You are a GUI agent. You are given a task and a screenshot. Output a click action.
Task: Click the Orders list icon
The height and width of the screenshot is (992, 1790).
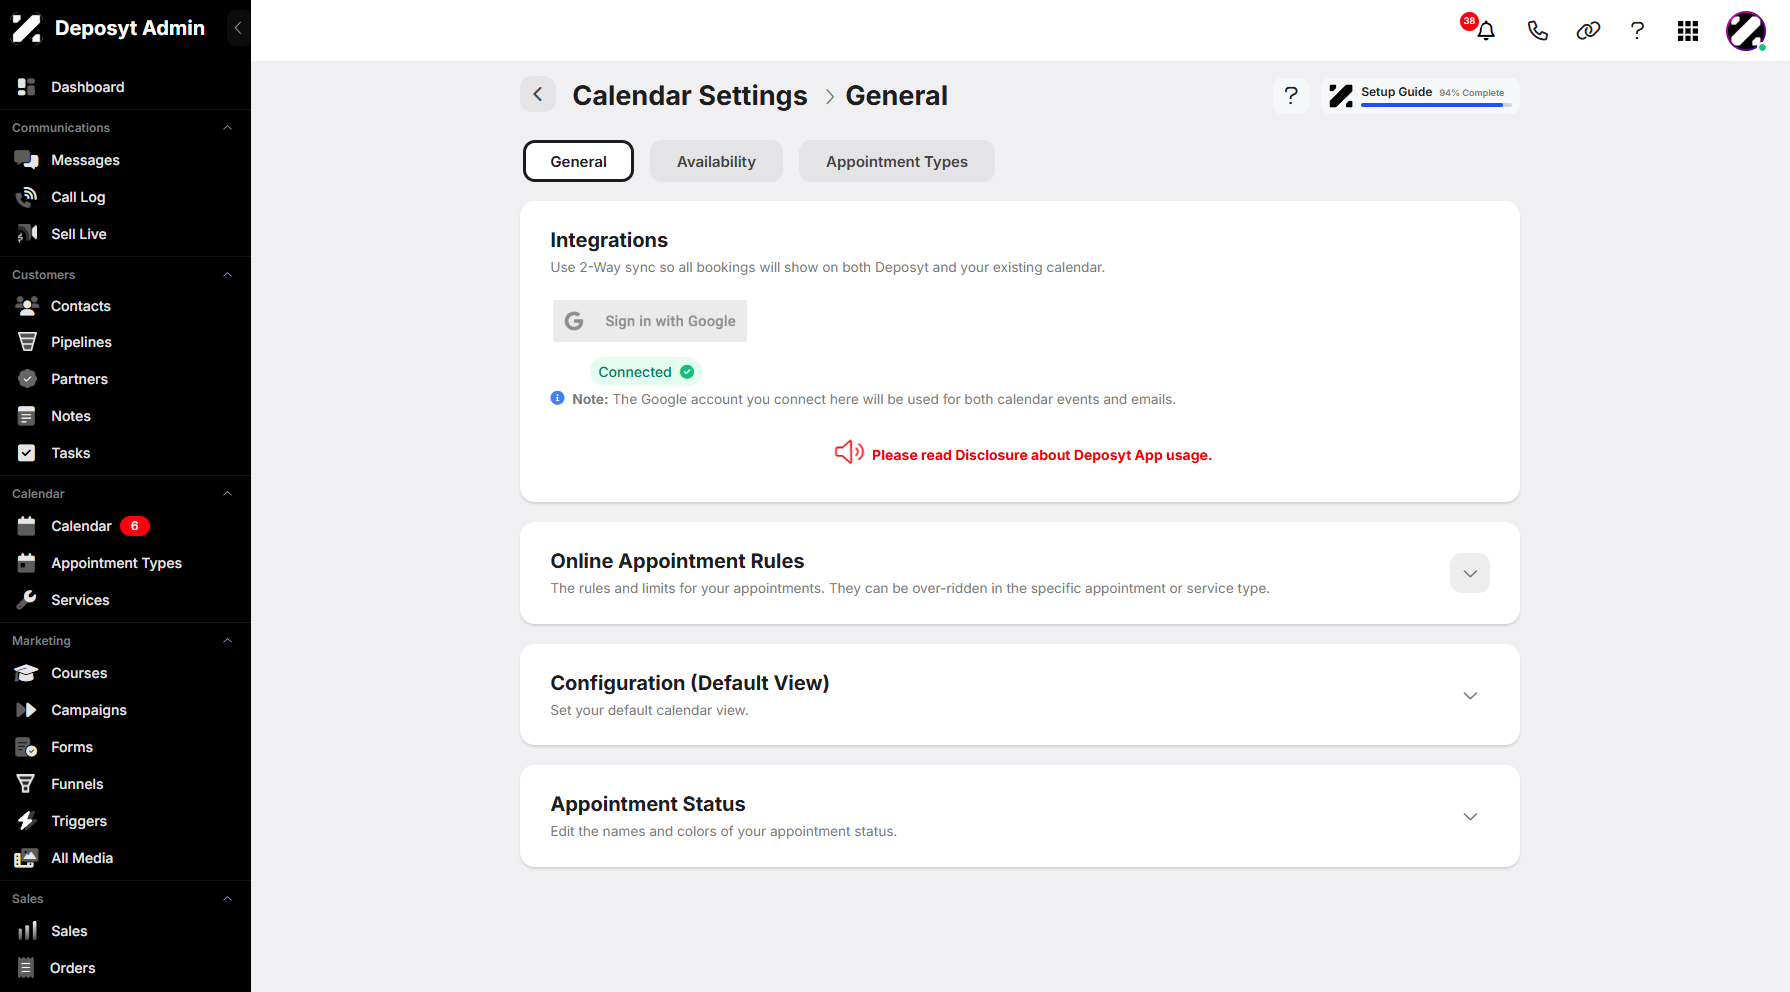tap(26, 968)
